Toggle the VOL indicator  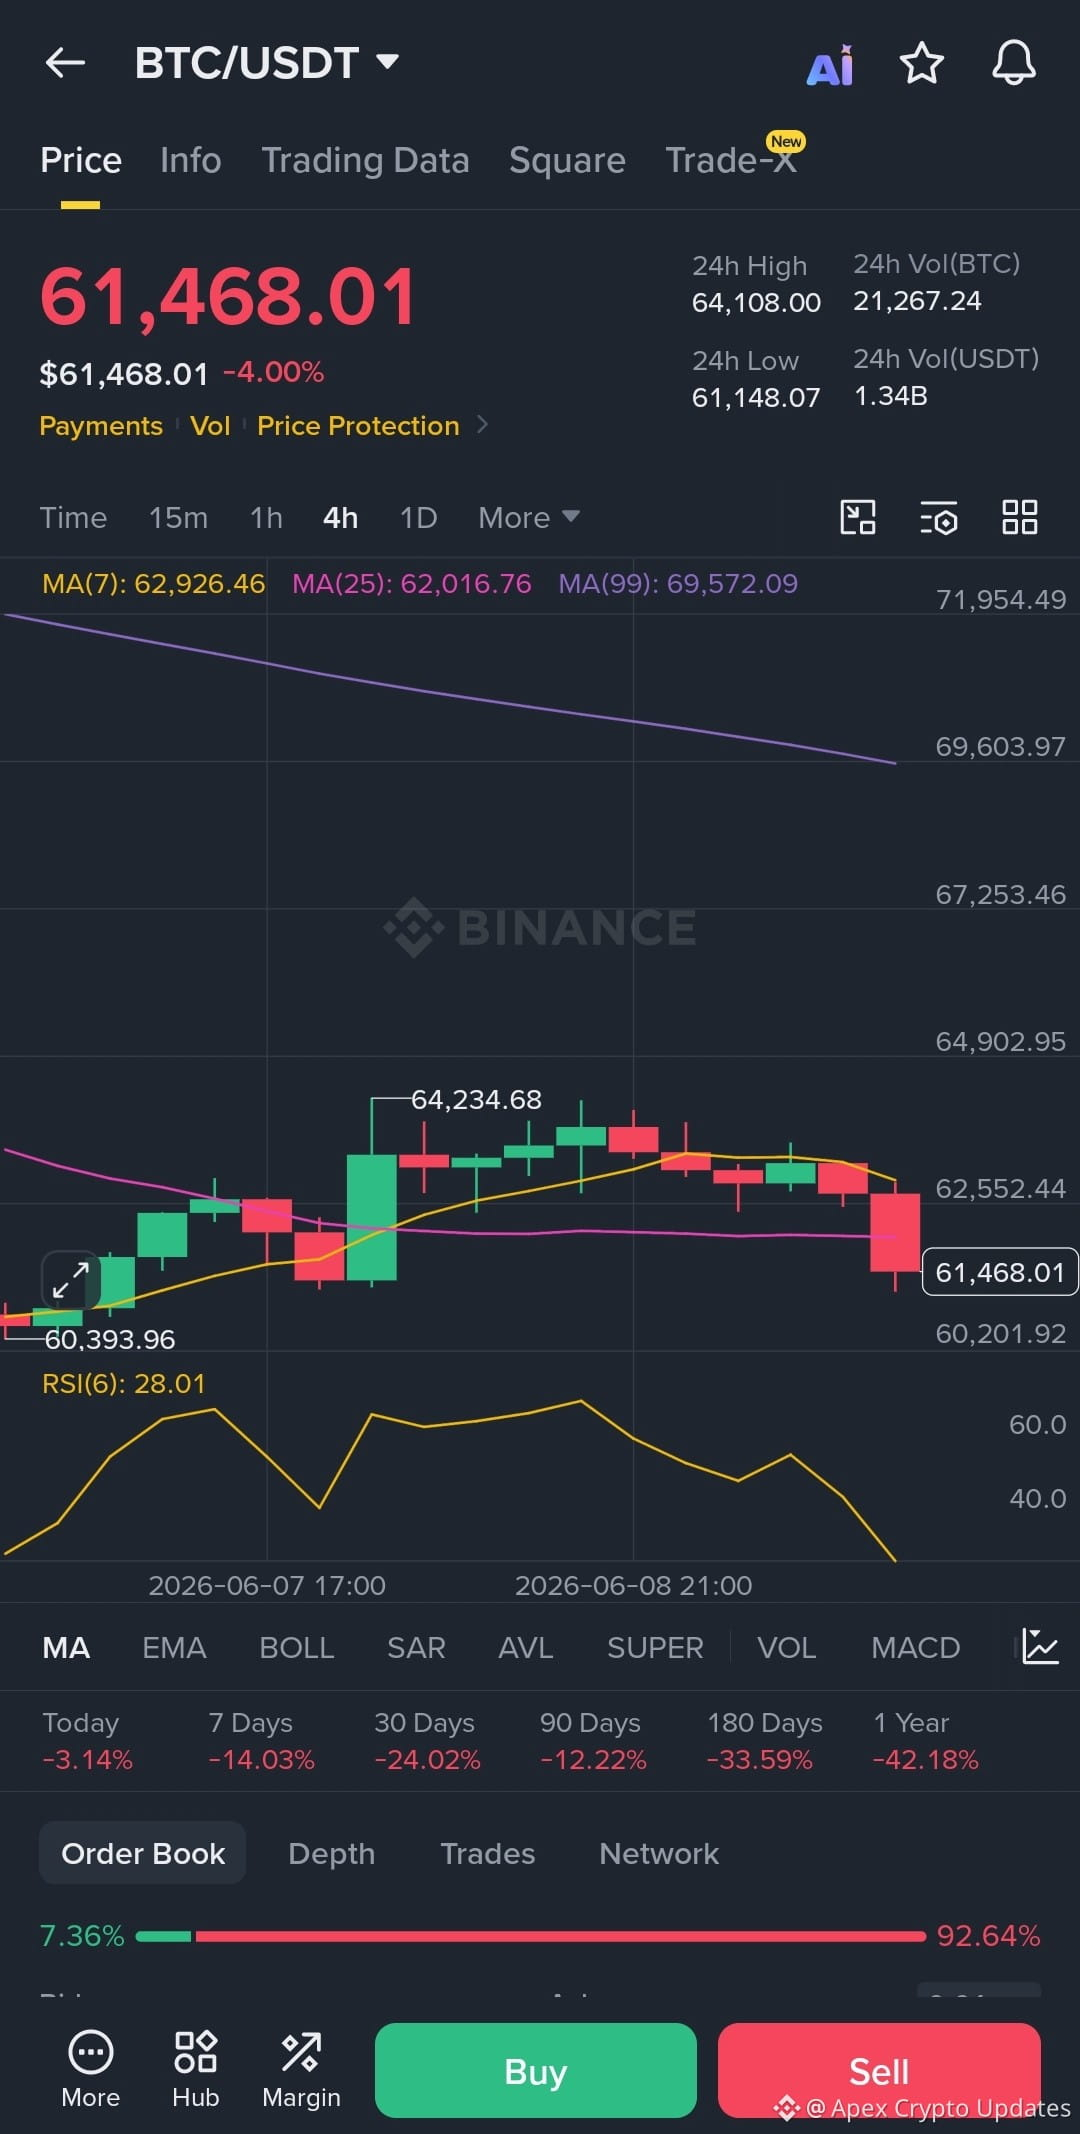coord(786,1647)
